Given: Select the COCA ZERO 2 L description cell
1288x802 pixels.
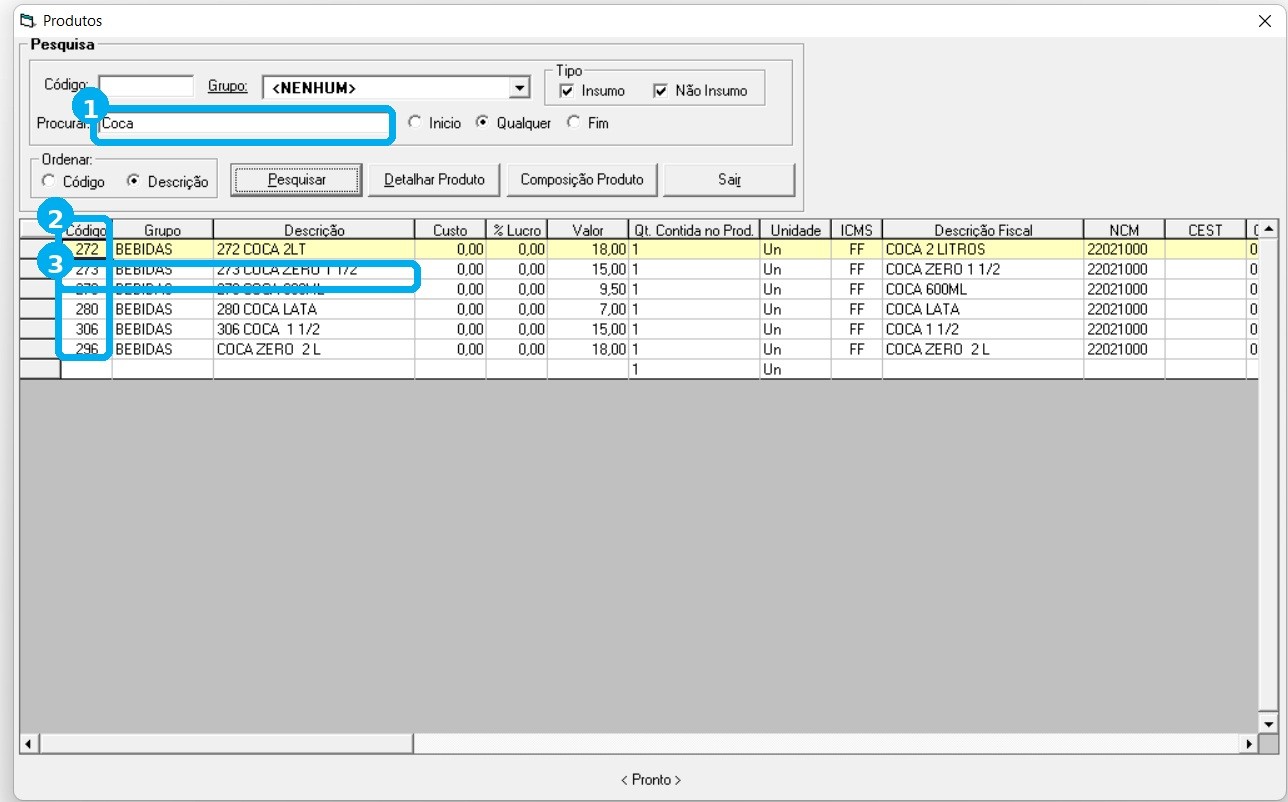Looking at the screenshot, I should click(x=314, y=349).
